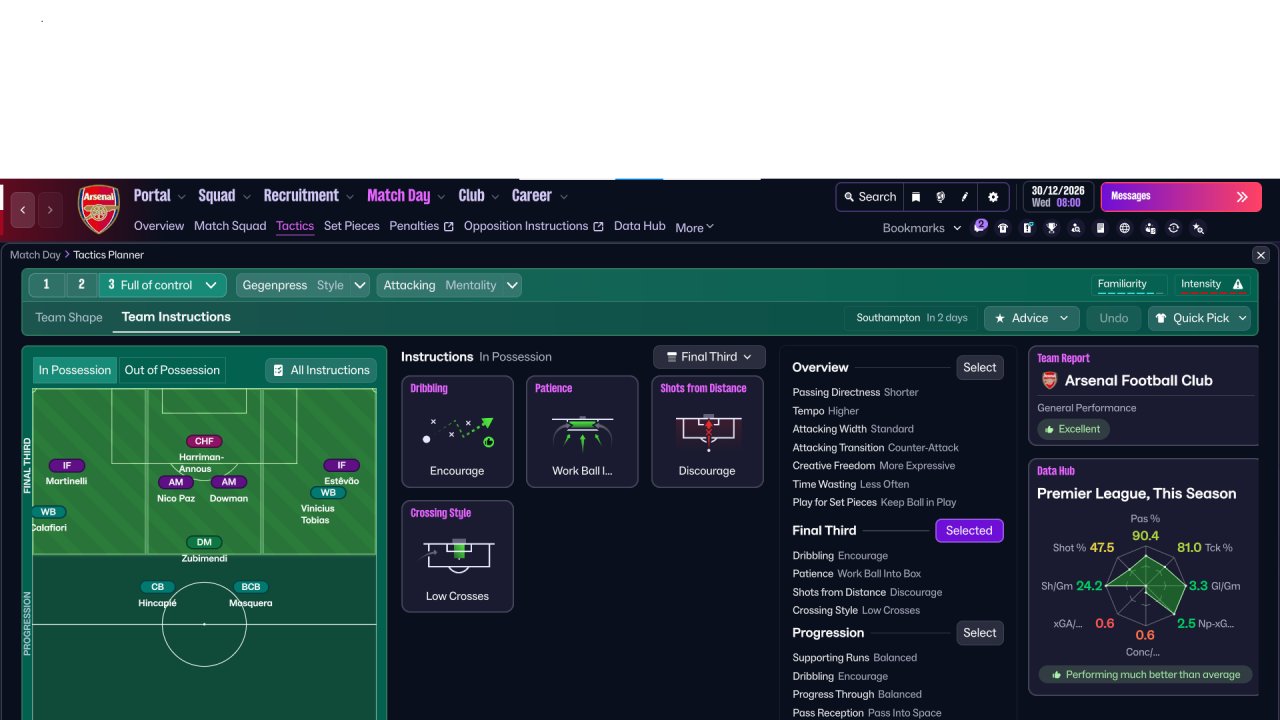This screenshot has width=1280, height=720.
Task: Click the Undo button
Action: (1114, 318)
